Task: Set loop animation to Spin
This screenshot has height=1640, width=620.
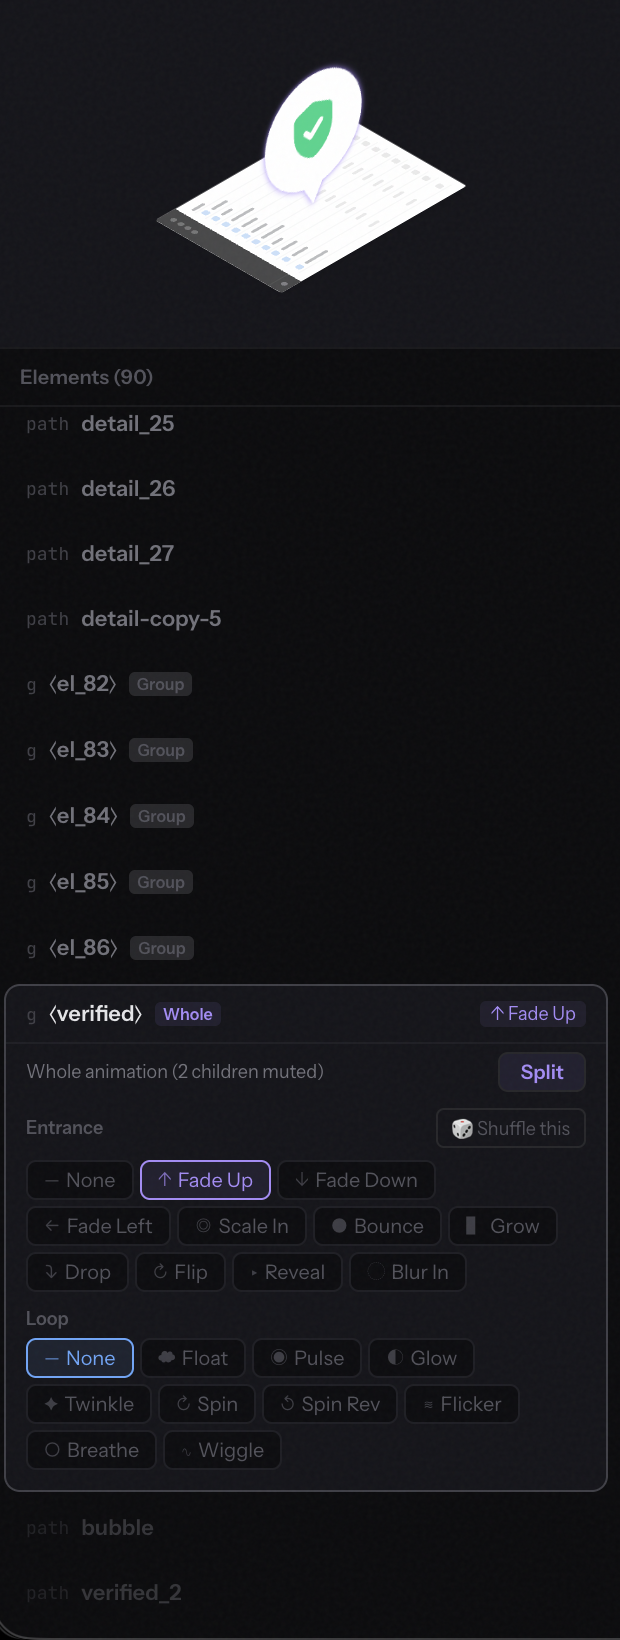Action: pyautogui.click(x=207, y=1403)
